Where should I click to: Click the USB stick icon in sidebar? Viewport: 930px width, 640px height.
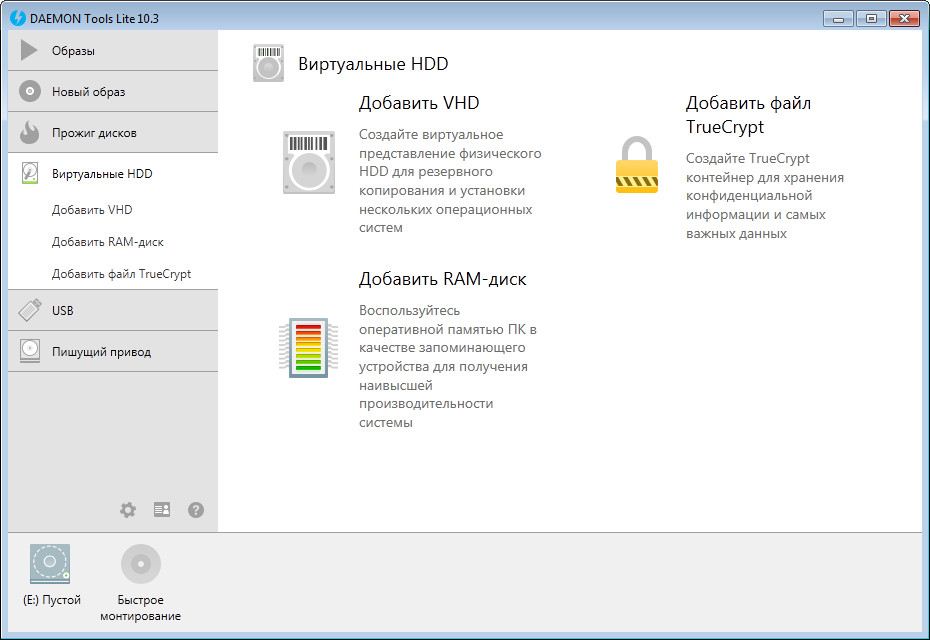coord(30,310)
